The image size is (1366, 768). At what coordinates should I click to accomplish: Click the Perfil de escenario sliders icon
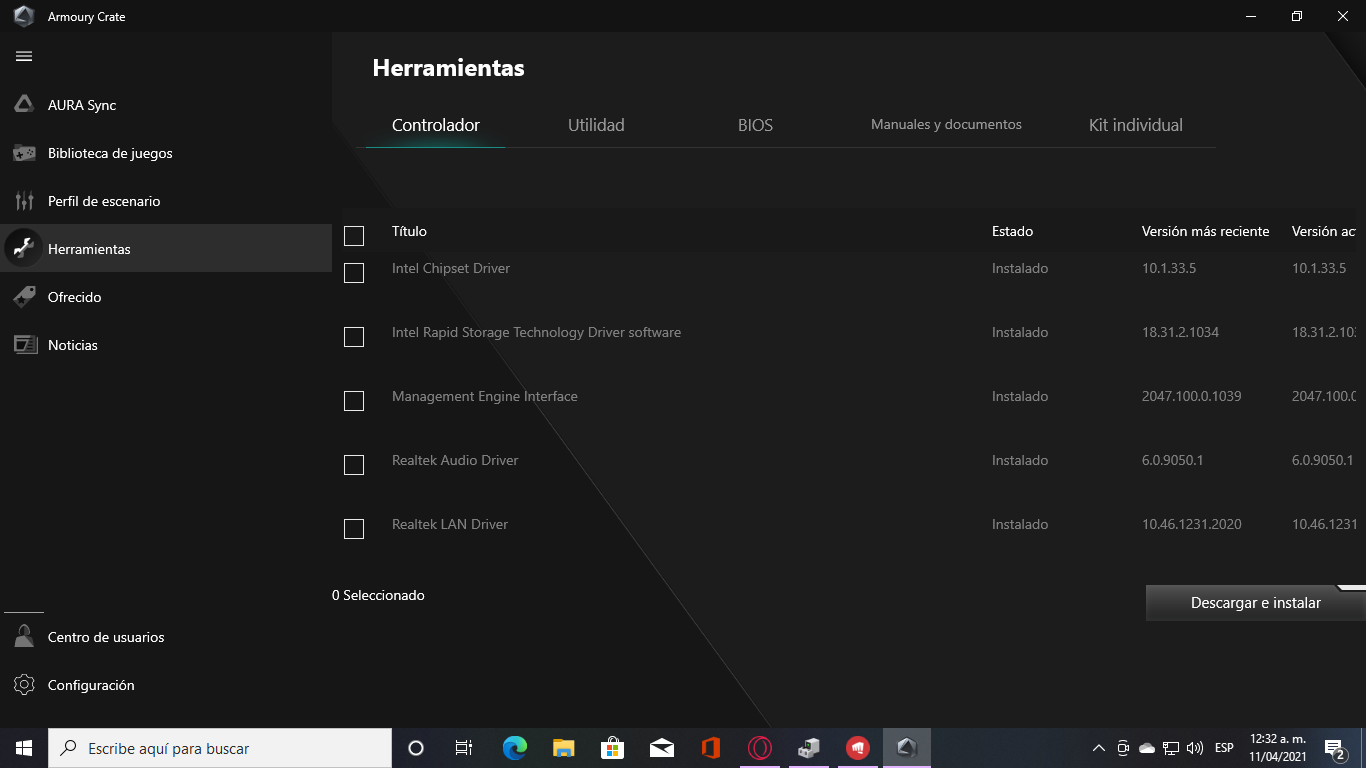click(24, 201)
